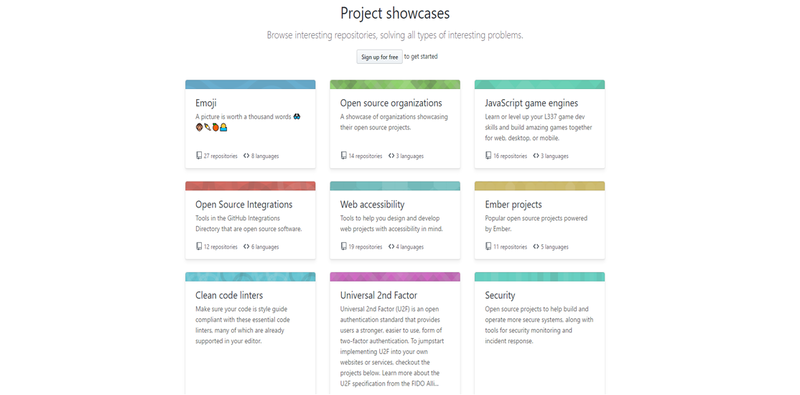The width and height of the screenshot is (800, 395).
Task: Open the Clean code linters showcase
Action: coord(229,295)
